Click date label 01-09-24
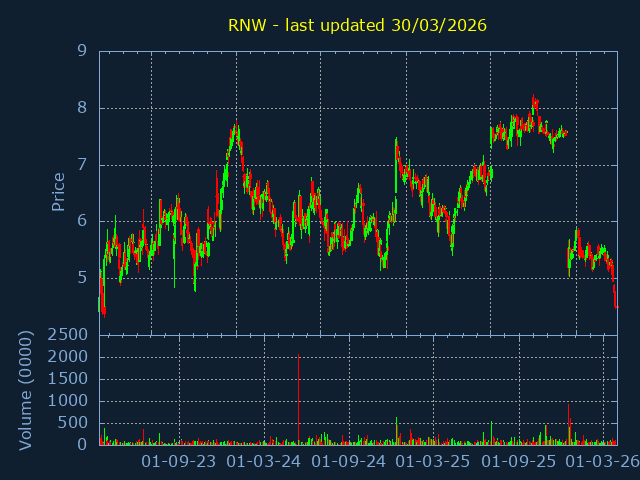This screenshot has height=480, width=640. tap(349, 462)
